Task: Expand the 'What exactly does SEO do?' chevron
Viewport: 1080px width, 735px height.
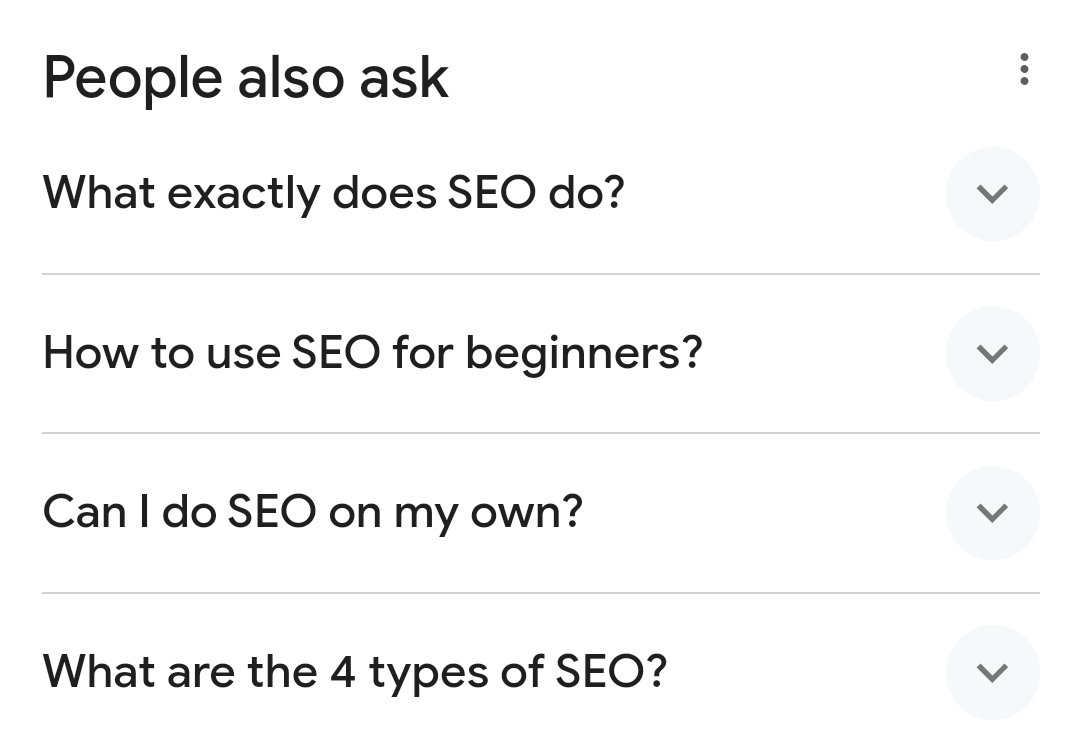Action: pyautogui.click(x=992, y=194)
